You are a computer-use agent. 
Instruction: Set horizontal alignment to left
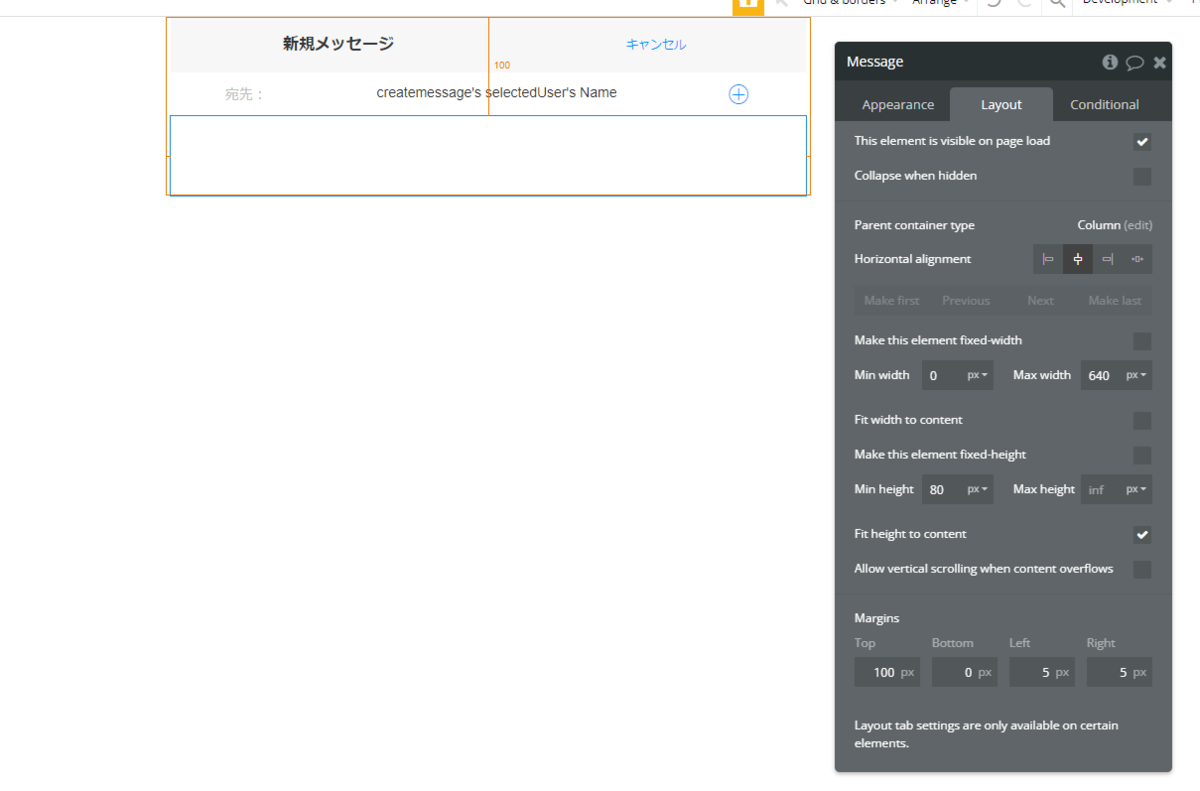point(1048,259)
